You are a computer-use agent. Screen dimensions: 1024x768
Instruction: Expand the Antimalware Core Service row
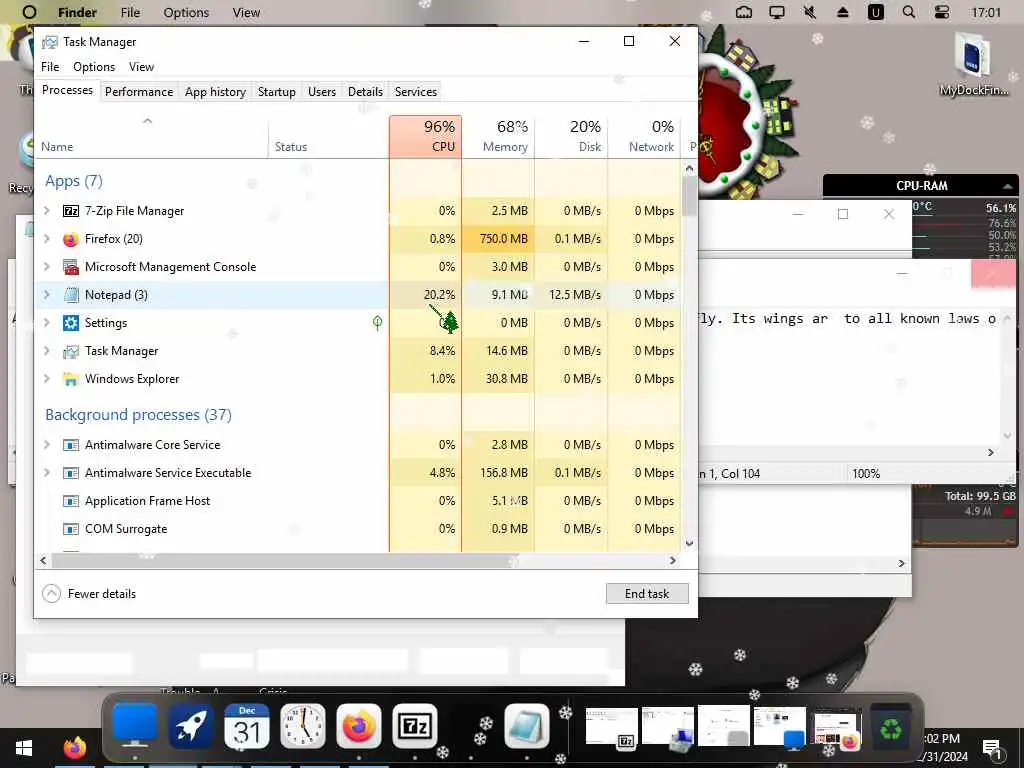46,445
